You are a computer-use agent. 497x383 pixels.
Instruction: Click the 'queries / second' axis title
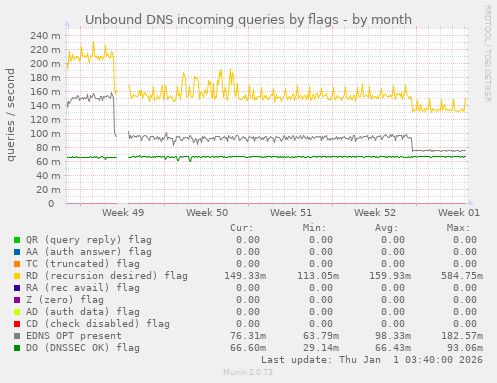pyautogui.click(x=10, y=115)
